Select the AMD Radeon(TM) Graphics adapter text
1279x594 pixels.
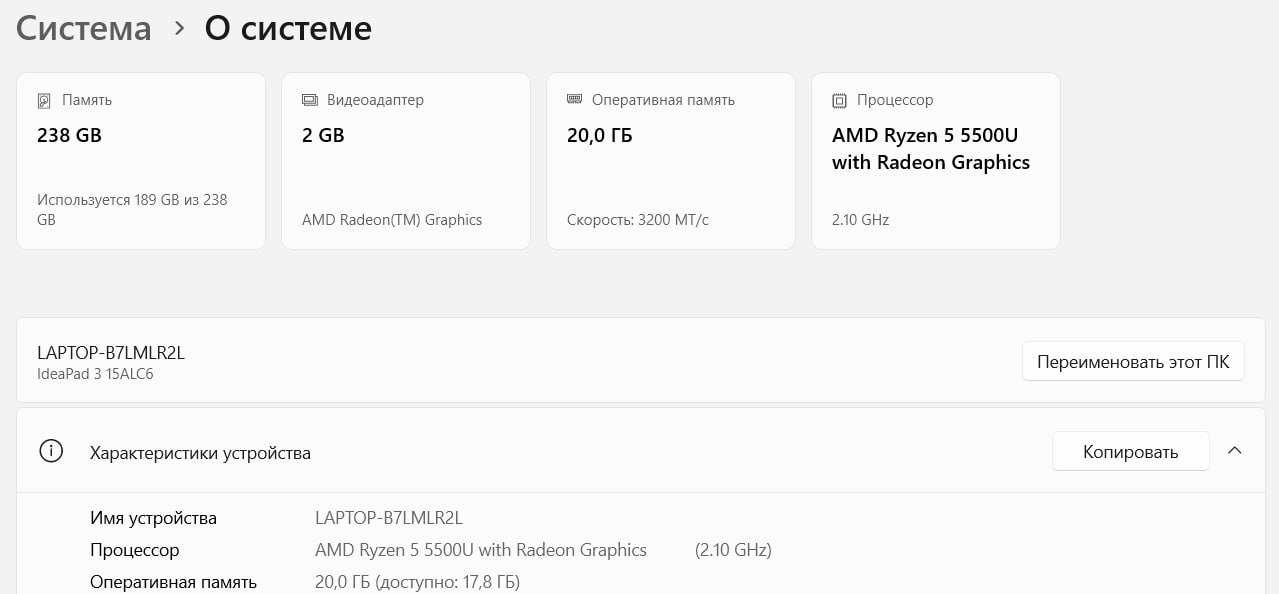click(392, 220)
